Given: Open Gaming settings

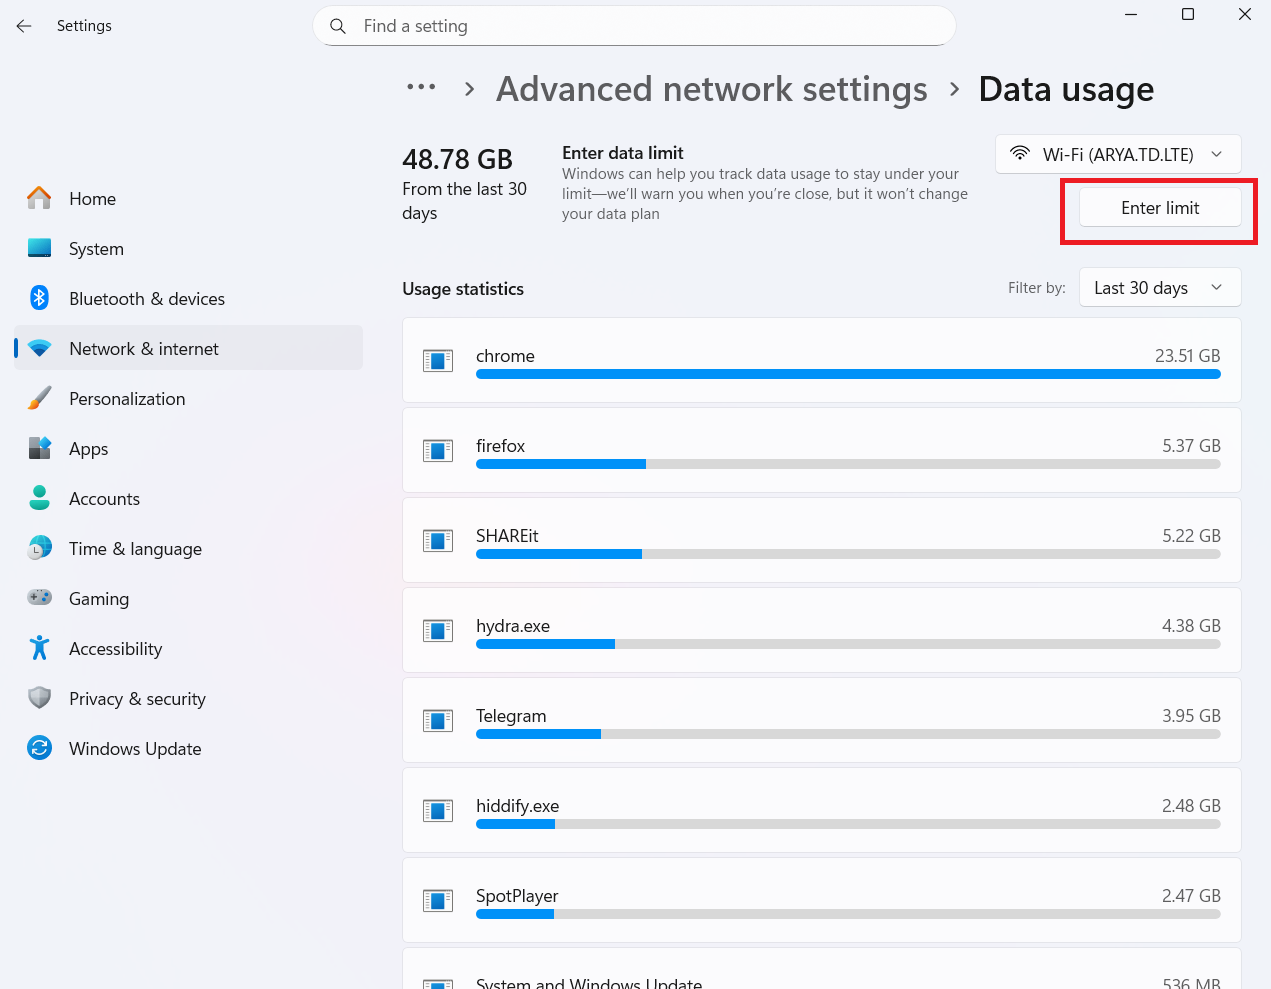Looking at the screenshot, I should click(188, 598).
